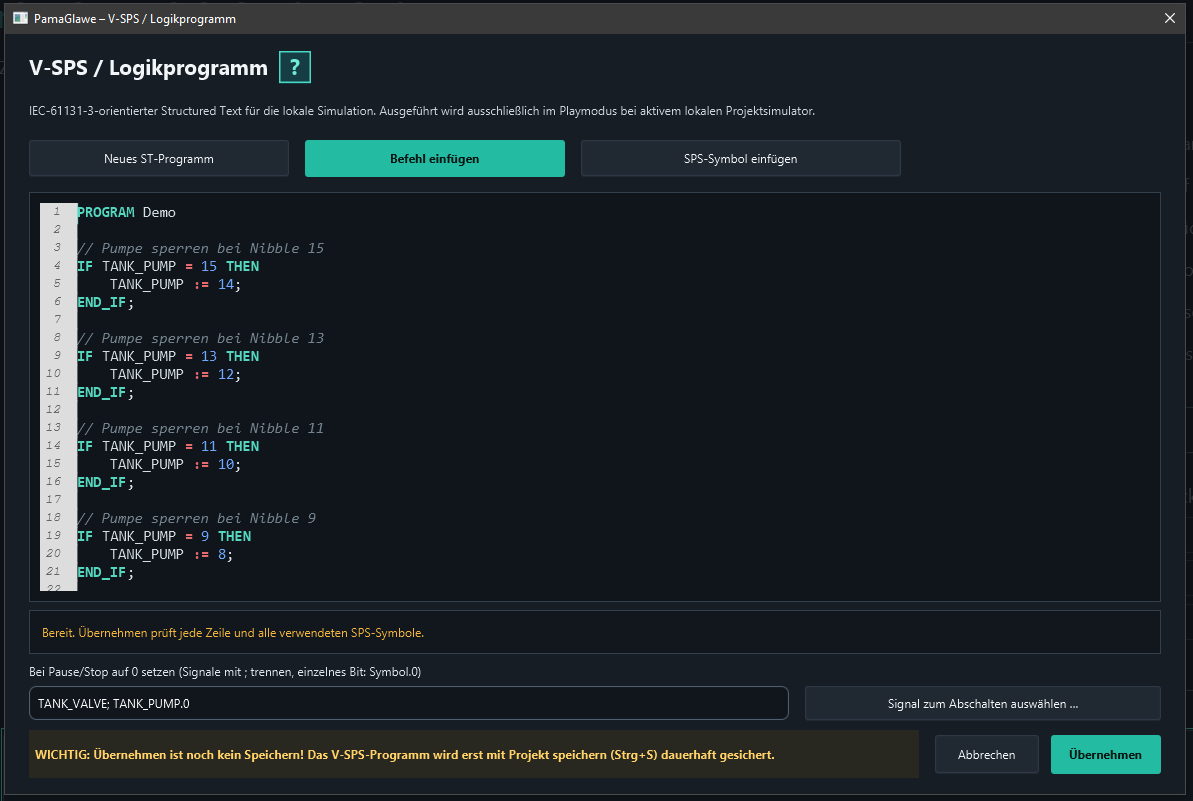1193x801 pixels.
Task: Click the assignment 'TANK_PUMP := 12;'
Action: click(175, 374)
